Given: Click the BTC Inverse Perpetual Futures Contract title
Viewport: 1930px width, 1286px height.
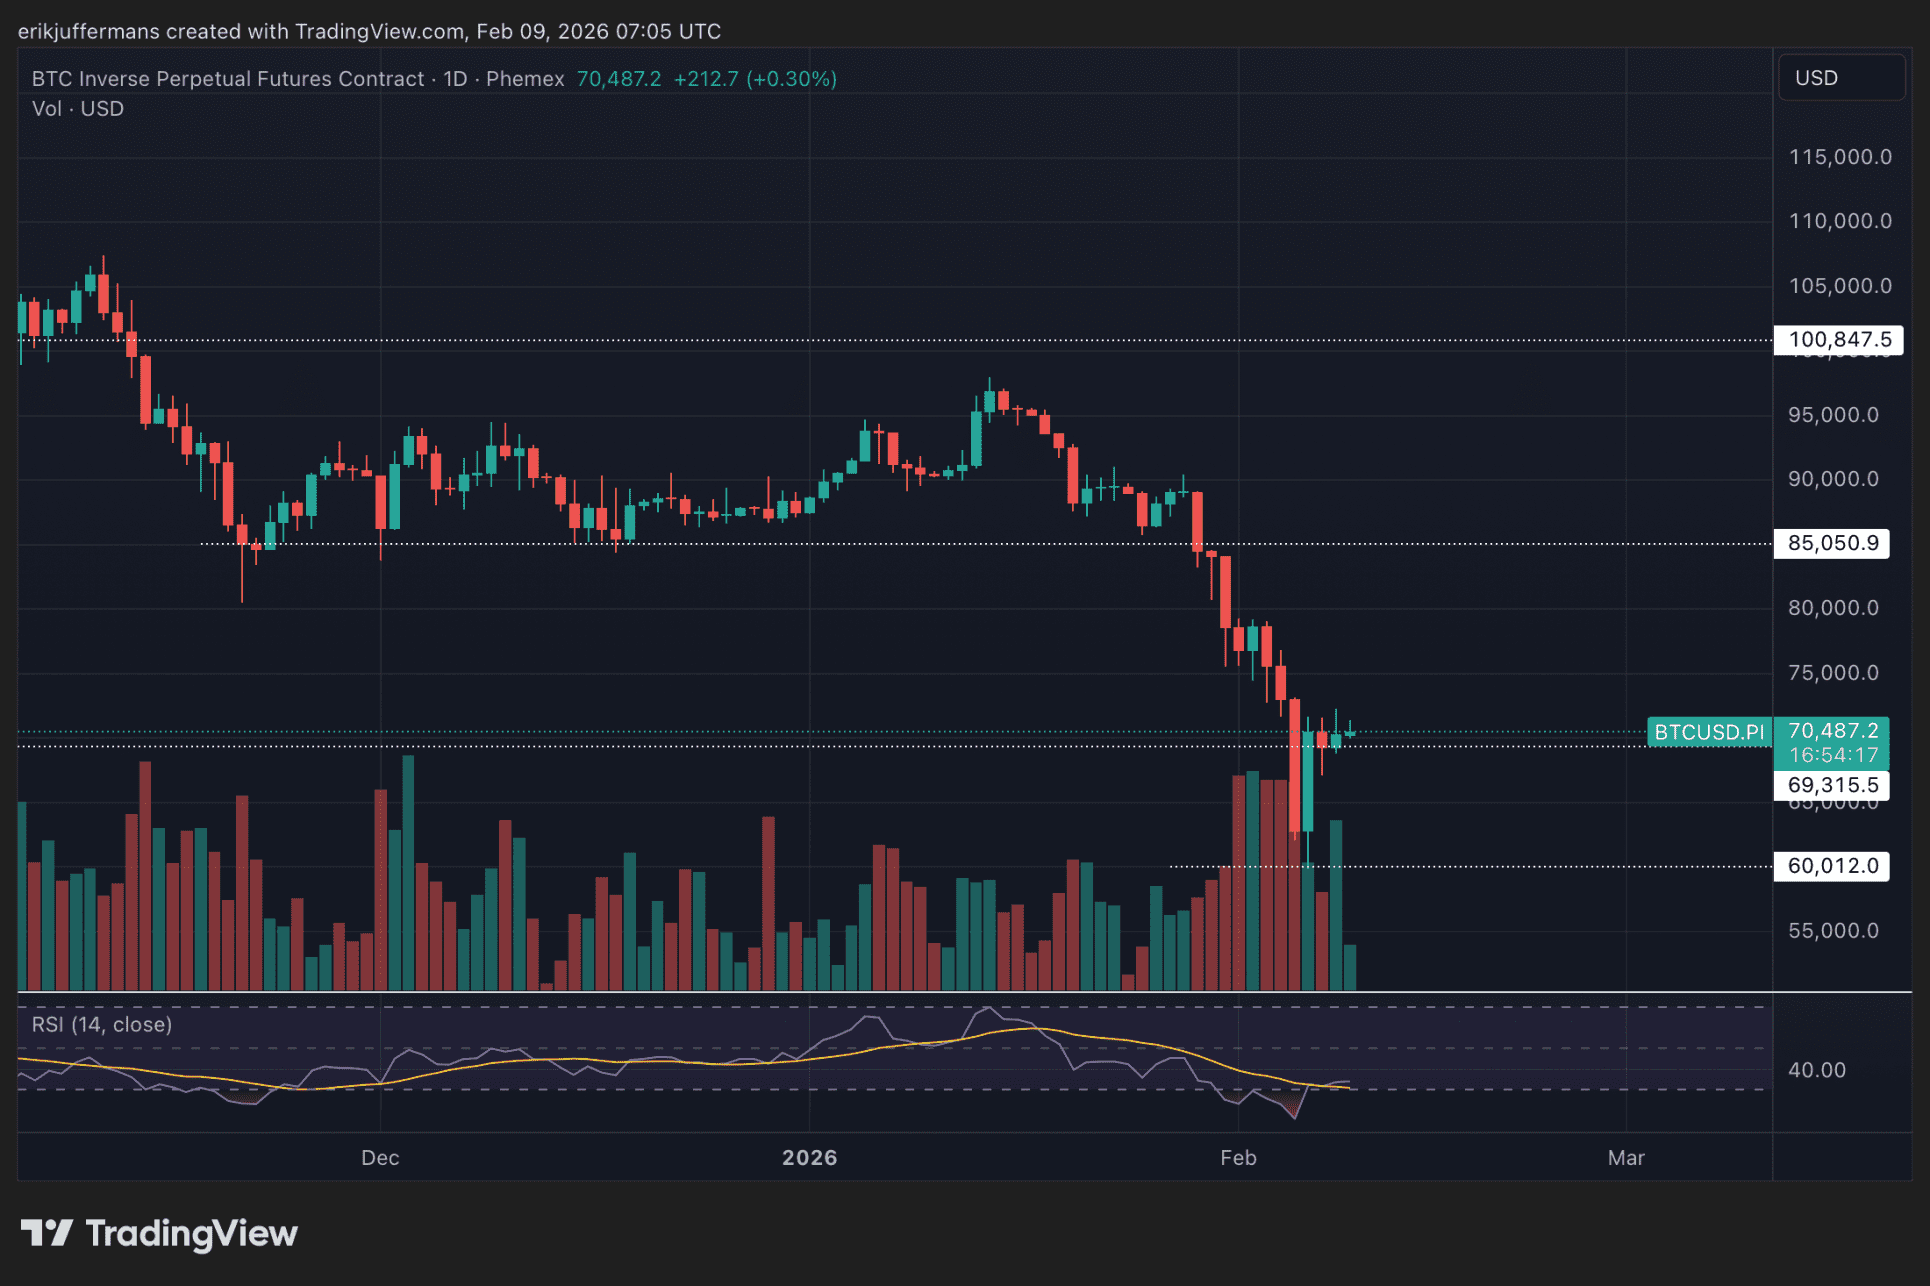Looking at the screenshot, I should click(228, 79).
